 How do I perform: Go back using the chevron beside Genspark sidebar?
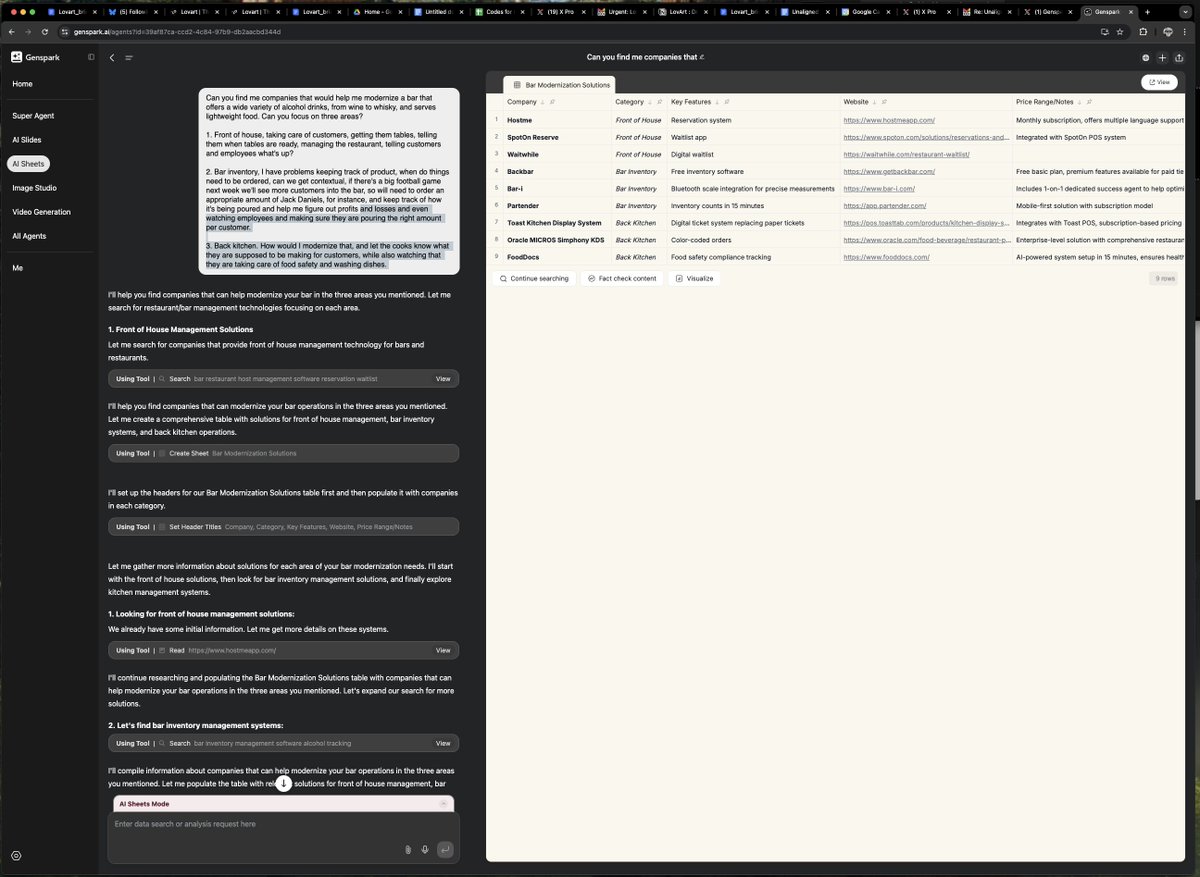112,58
